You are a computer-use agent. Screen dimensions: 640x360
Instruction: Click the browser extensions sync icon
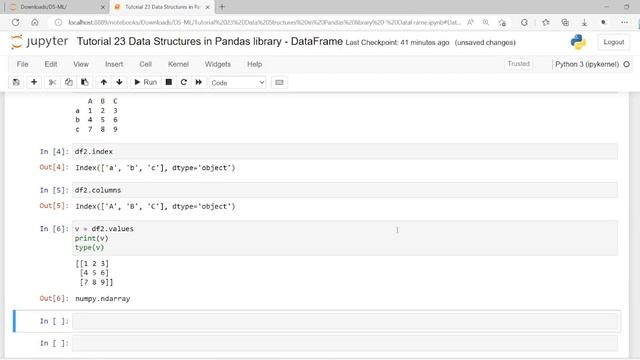[524, 22]
